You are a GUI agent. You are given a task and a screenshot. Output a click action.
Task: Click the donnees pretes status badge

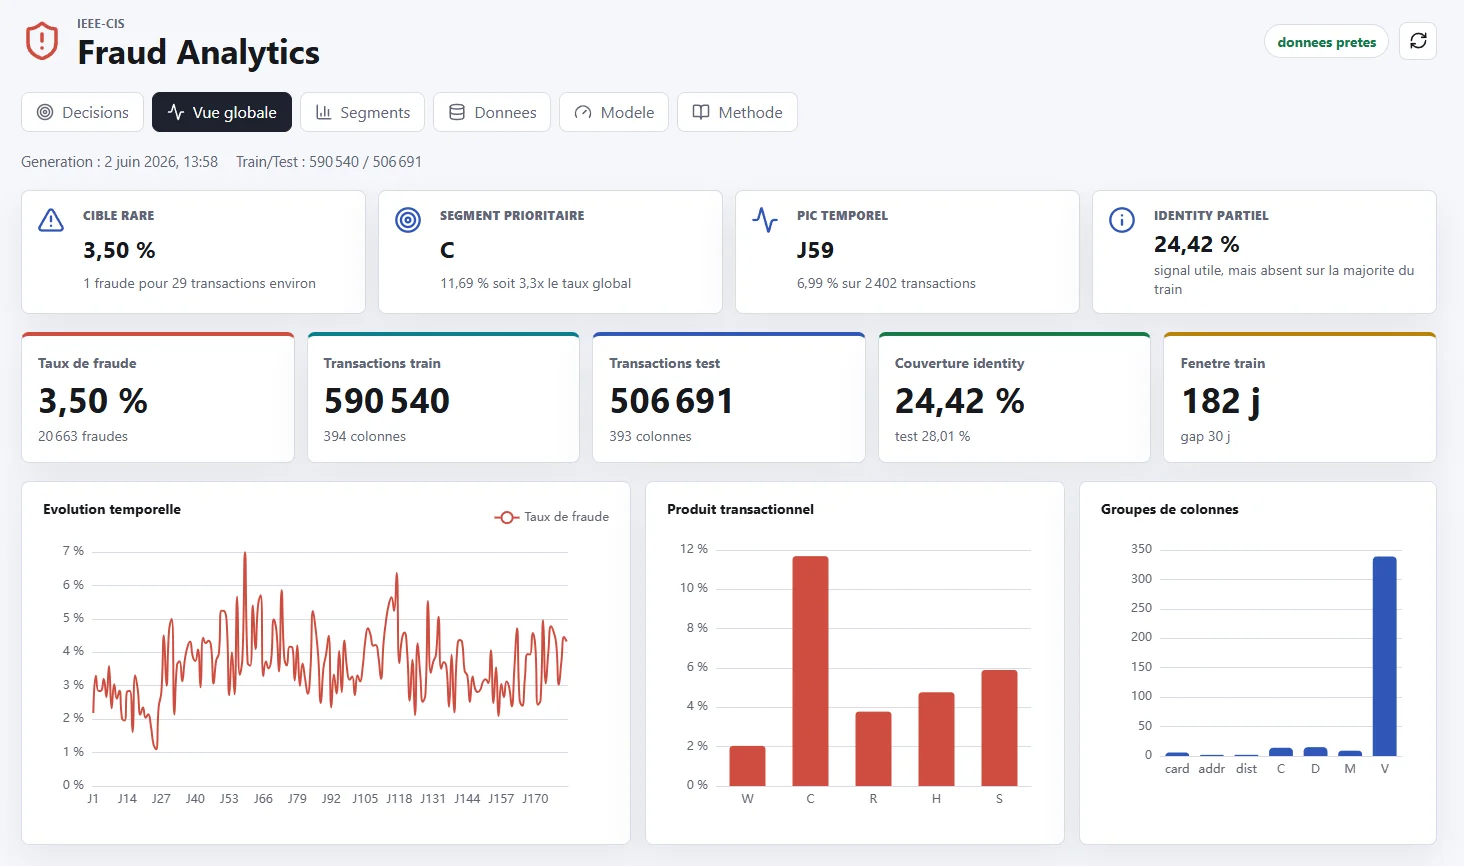1326,42
